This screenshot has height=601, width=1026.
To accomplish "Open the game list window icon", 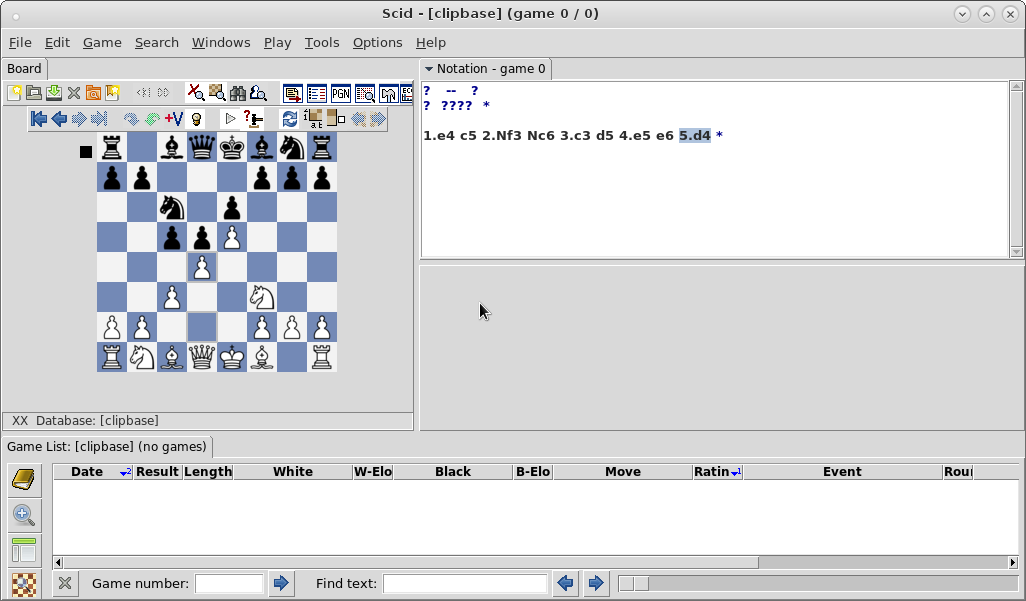I will click(x=317, y=94).
